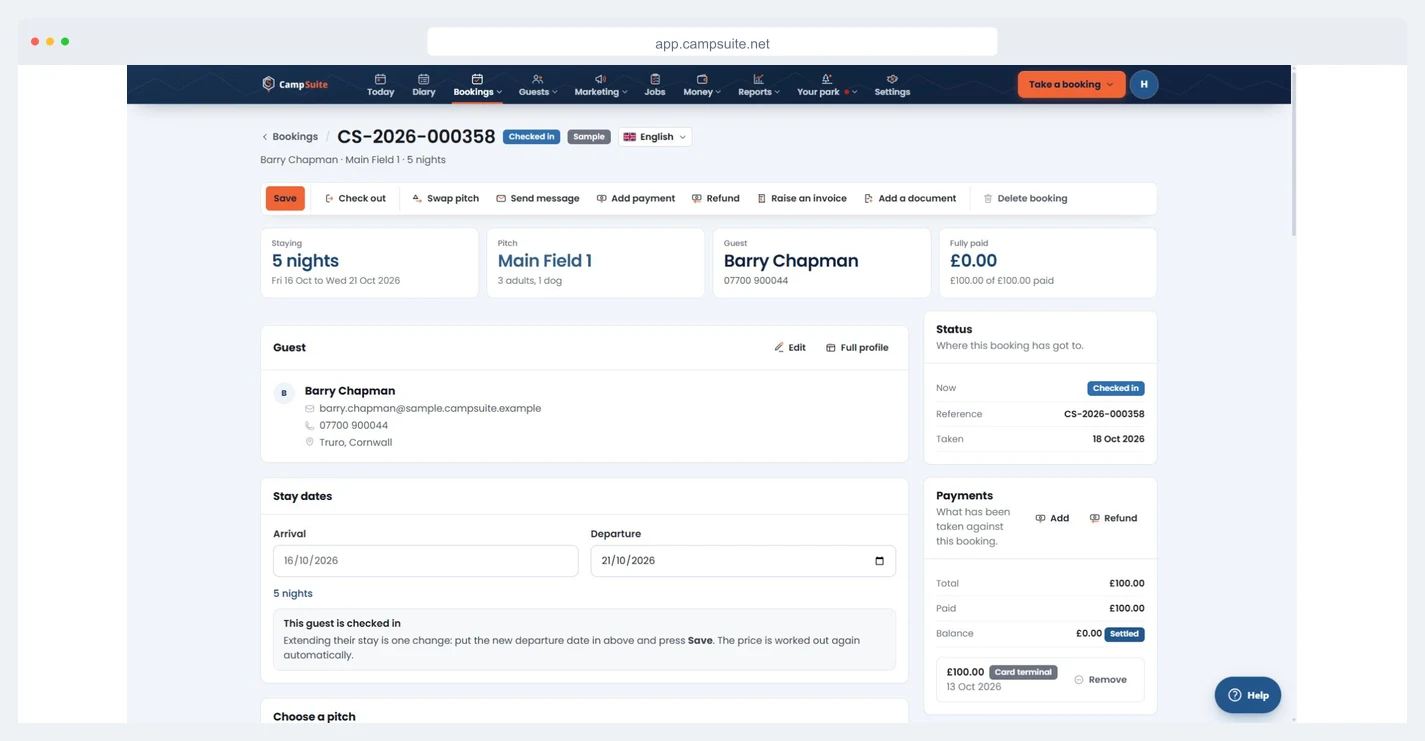
Task: Click the Settled balance badge
Action: coord(1125,634)
